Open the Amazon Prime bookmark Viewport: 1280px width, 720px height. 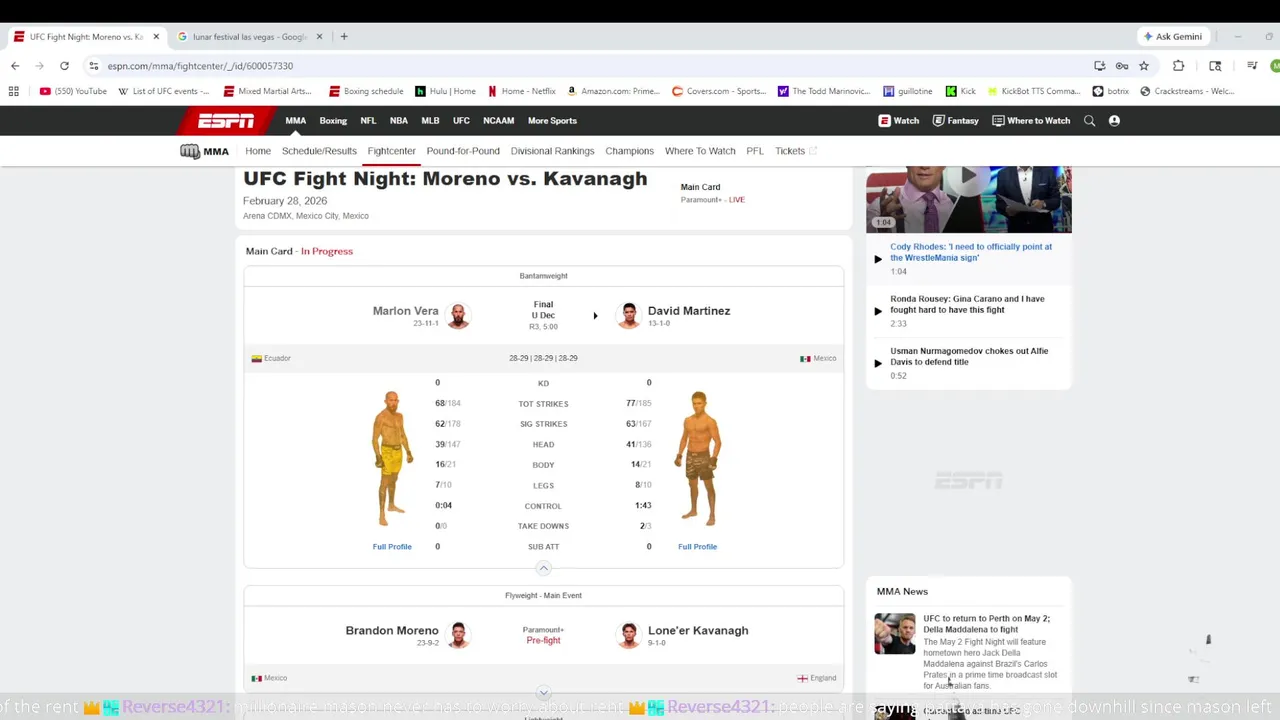click(613, 91)
